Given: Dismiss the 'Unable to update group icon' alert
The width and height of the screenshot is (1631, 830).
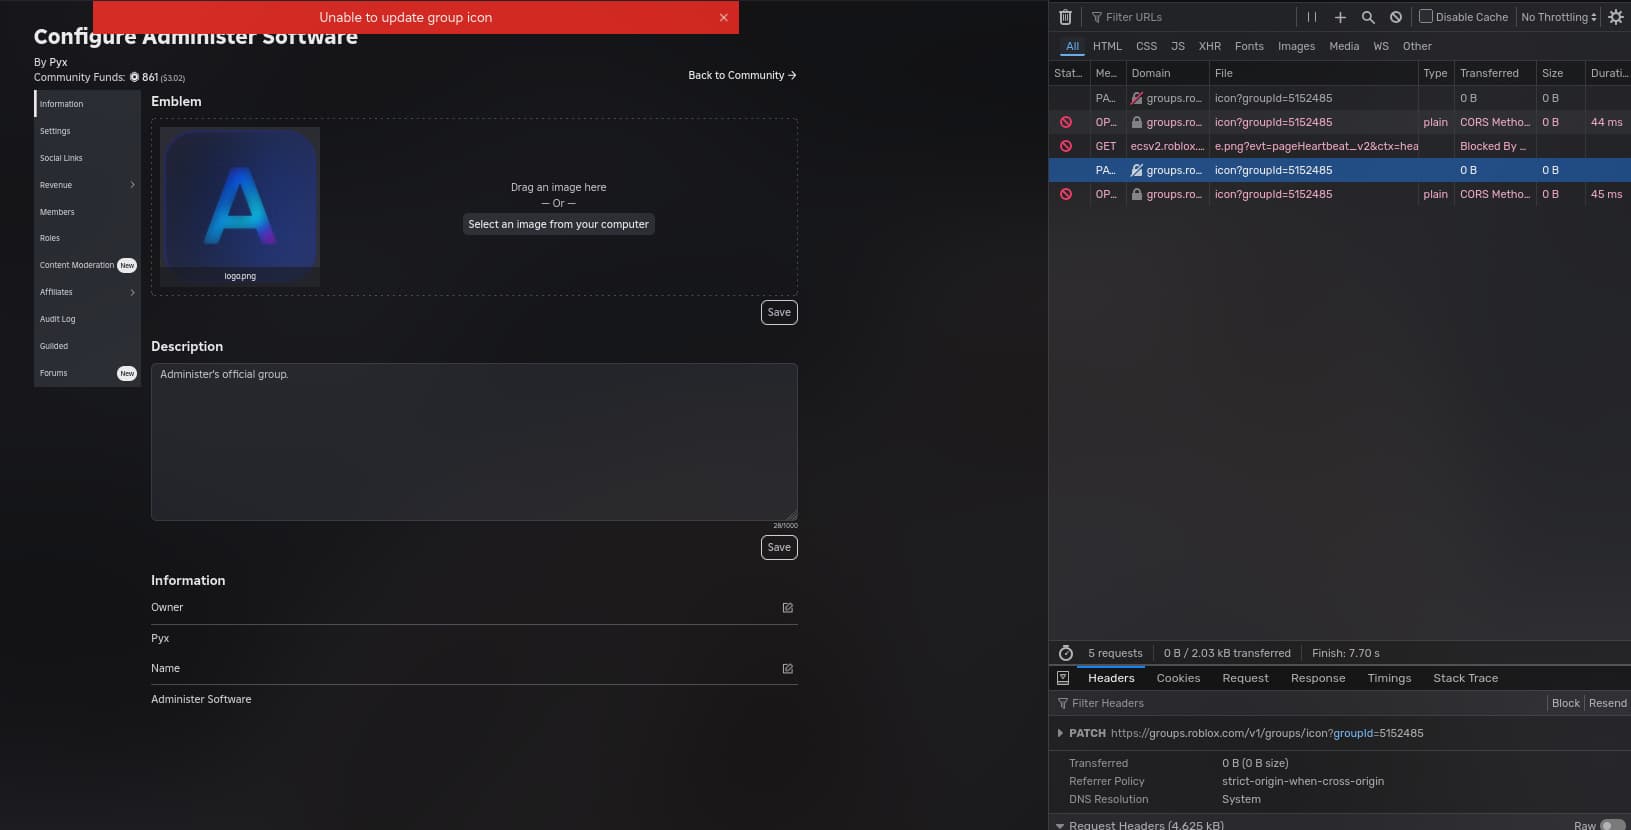Looking at the screenshot, I should [723, 18].
